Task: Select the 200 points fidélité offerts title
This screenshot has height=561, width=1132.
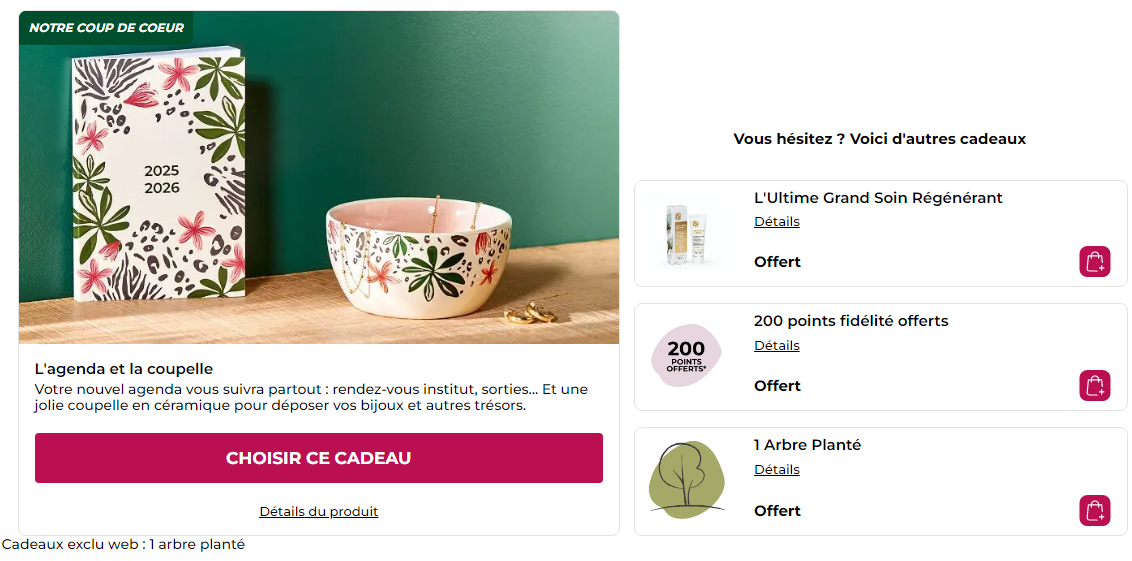Action: pos(851,321)
